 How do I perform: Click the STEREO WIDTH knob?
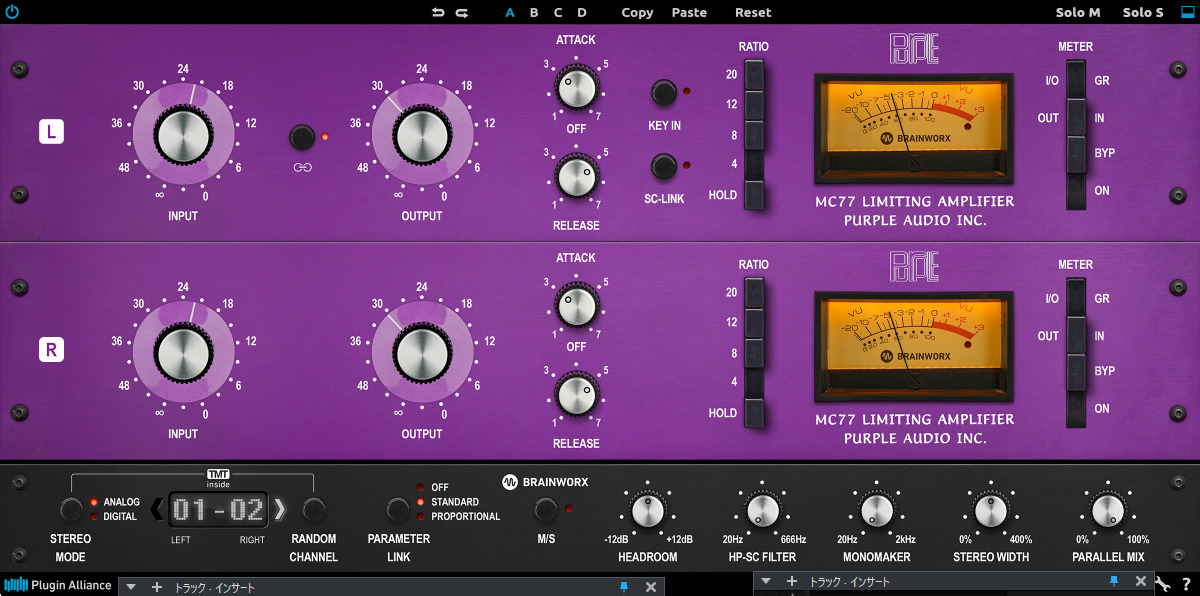pyautogui.click(x=991, y=511)
